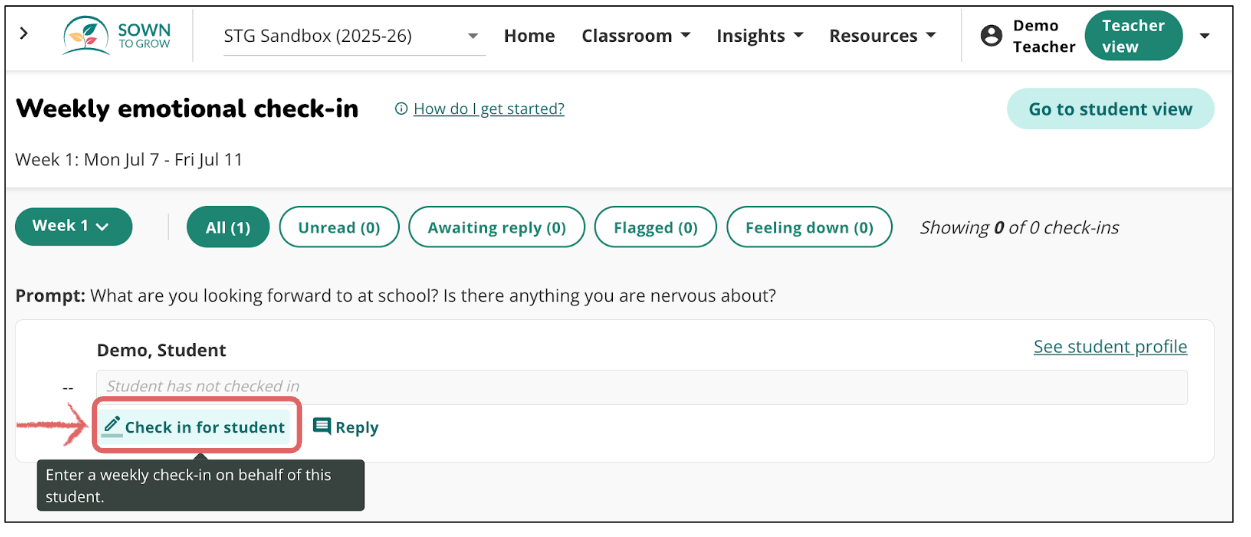The width and height of the screenshot is (1251, 537).
Task: Open the Week 1 selector dropdown
Action: (73, 227)
